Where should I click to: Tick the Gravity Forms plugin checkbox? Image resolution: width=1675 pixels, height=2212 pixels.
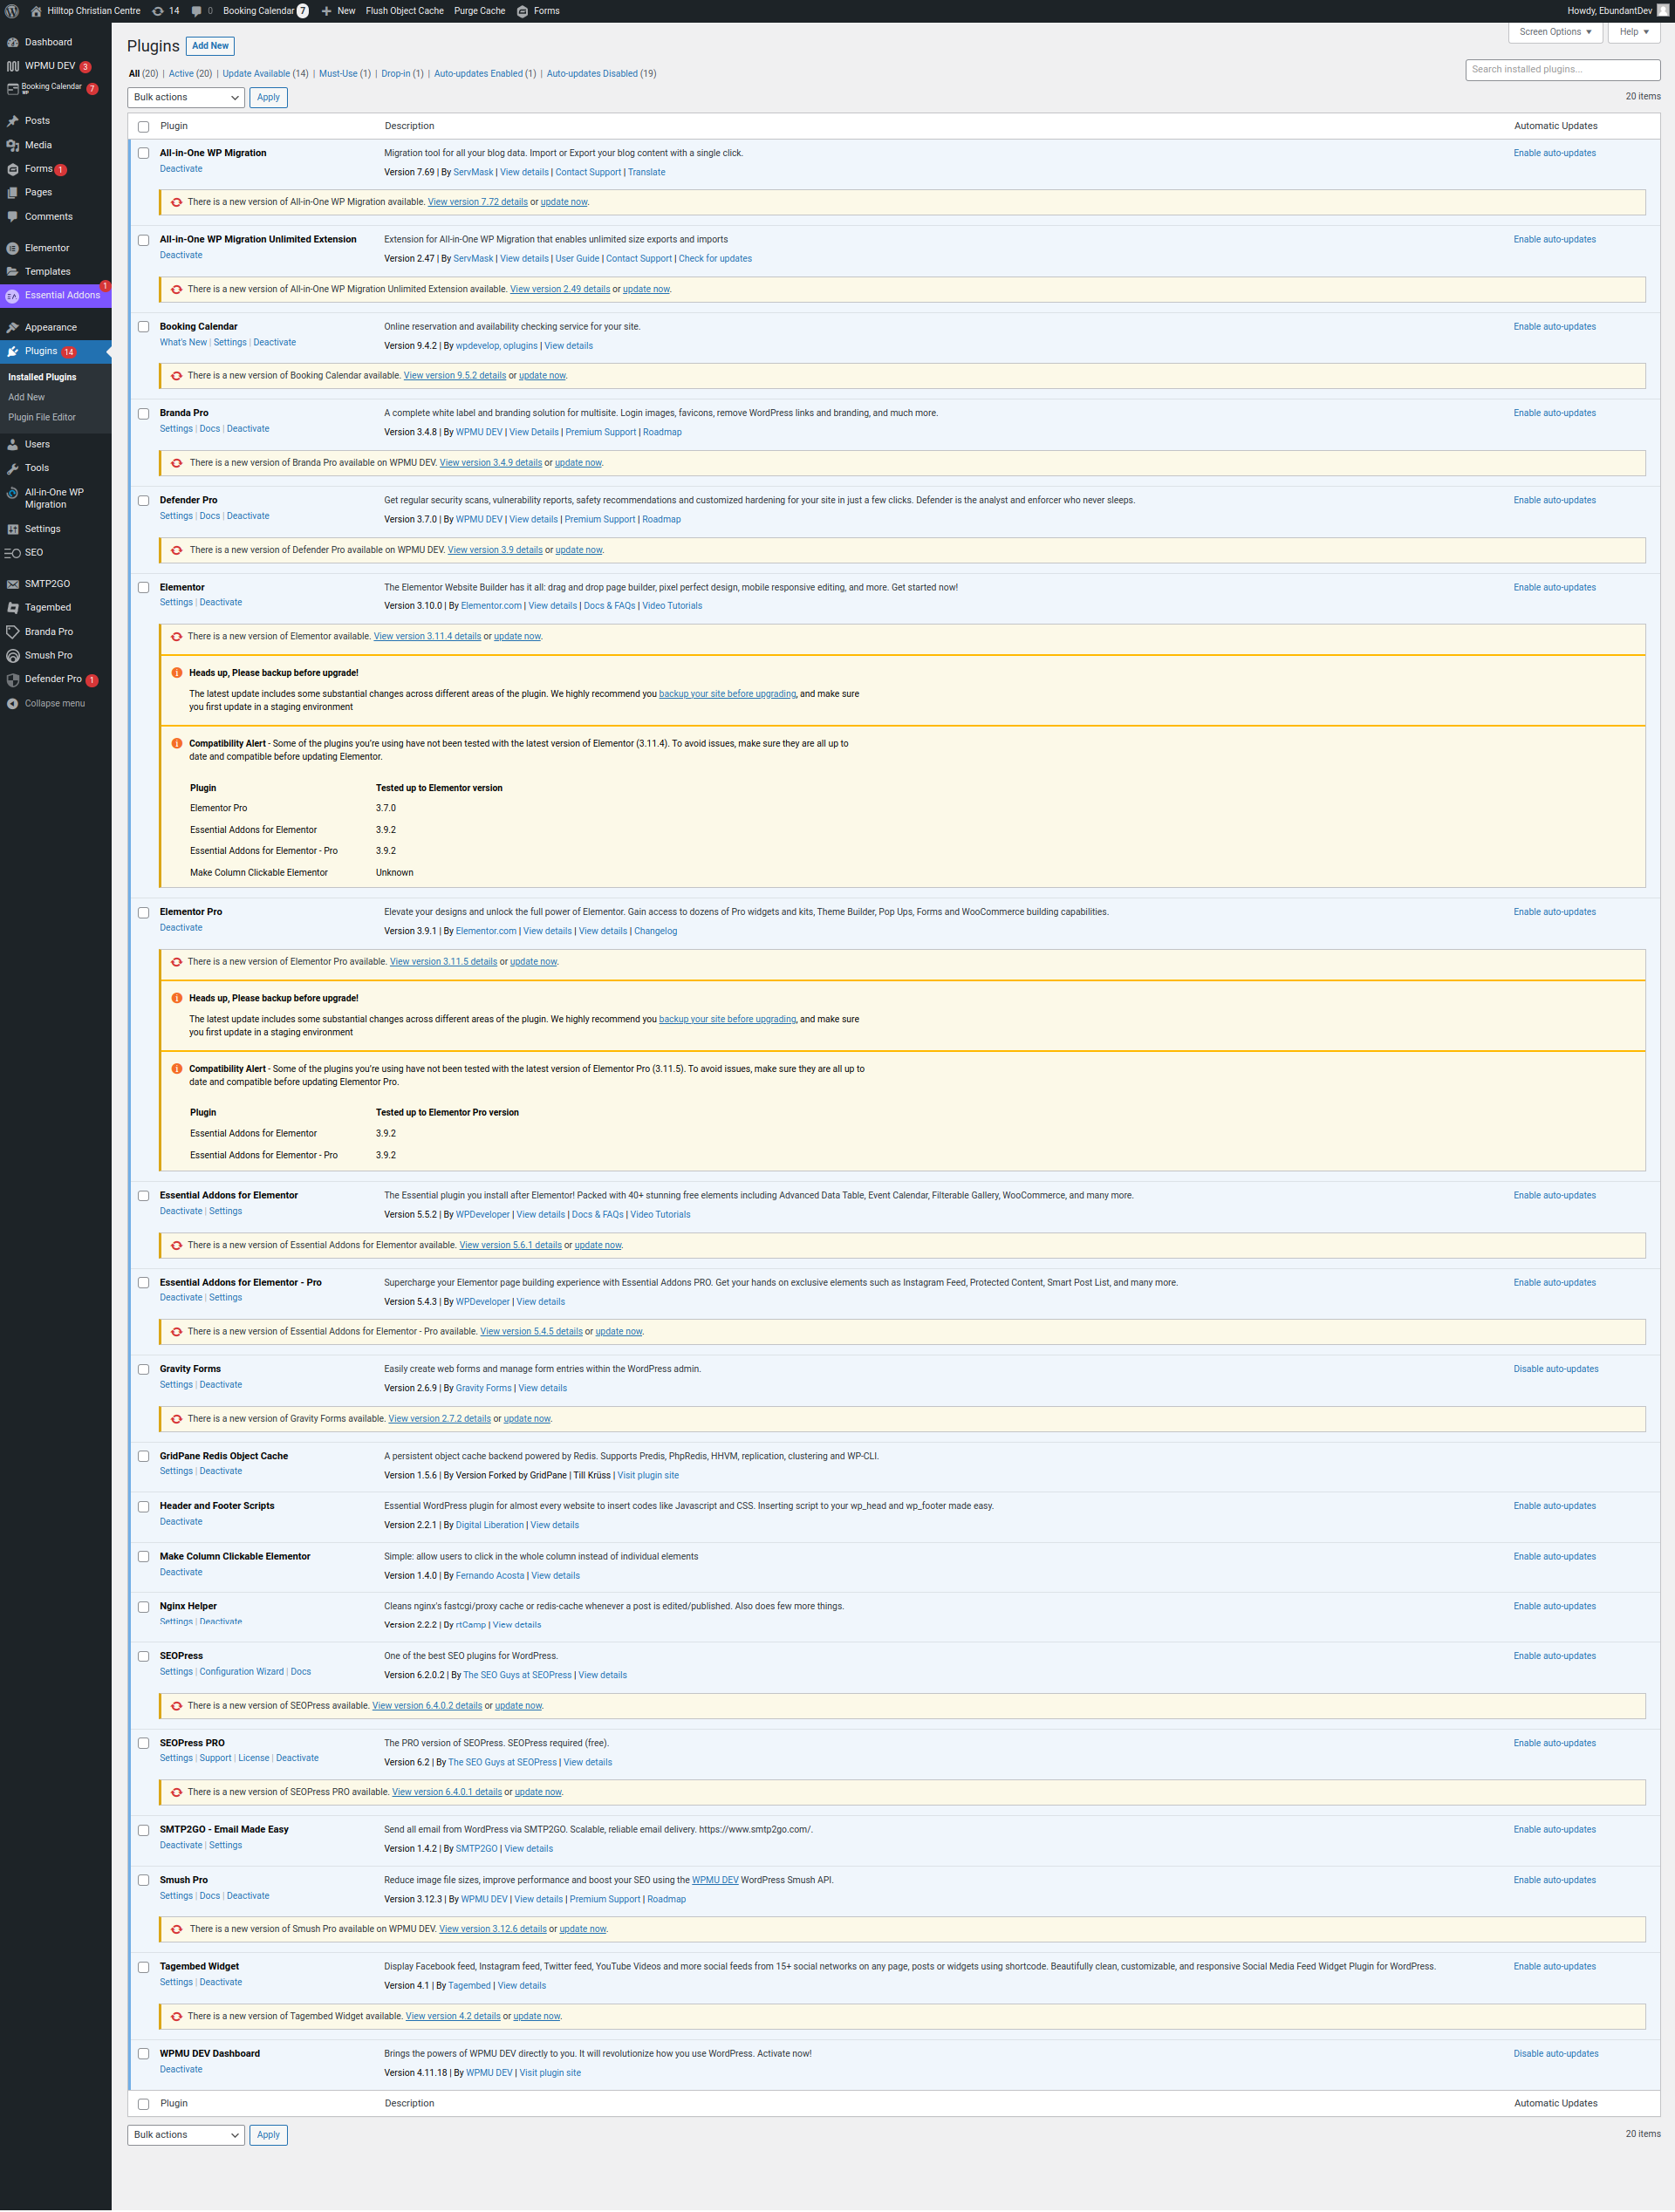[143, 1369]
